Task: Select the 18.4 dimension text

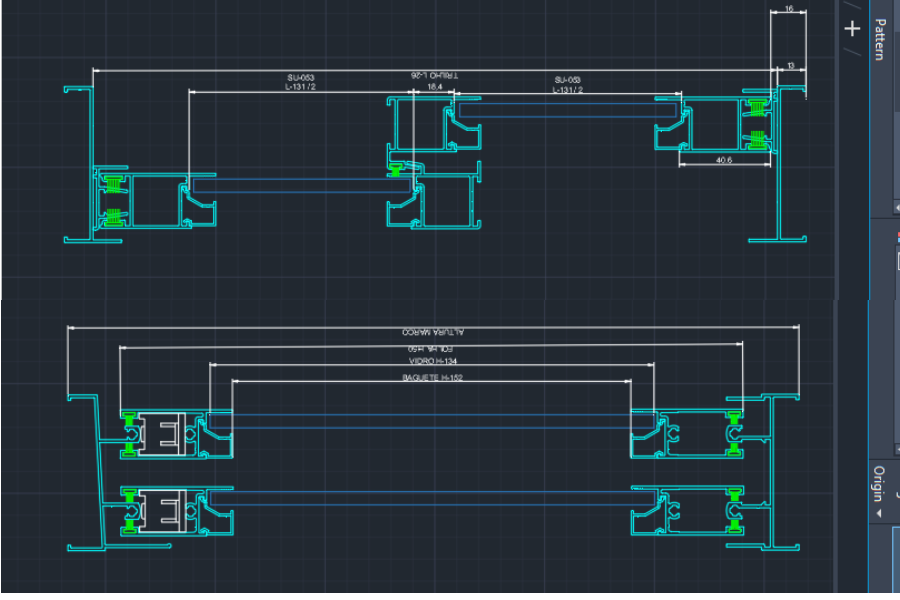Action: coord(434,88)
